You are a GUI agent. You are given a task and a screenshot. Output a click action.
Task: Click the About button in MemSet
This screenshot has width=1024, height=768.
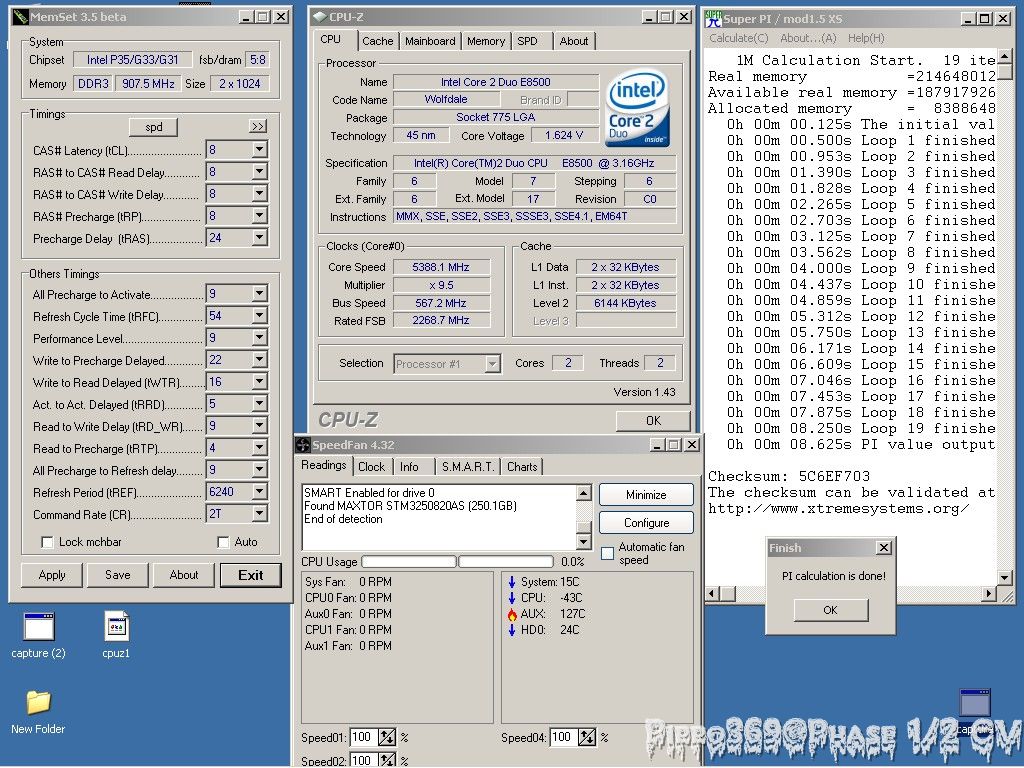pos(184,575)
